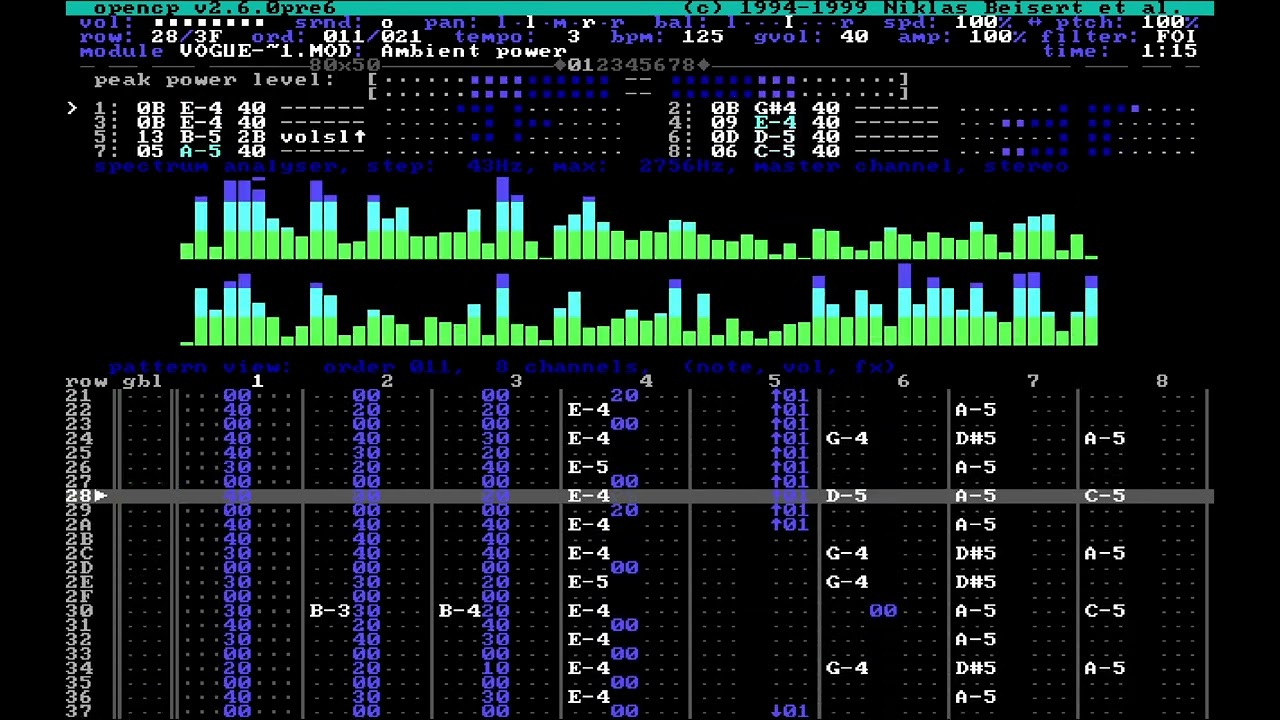The image size is (1280, 720).
Task: Click the pattern view order 011 title
Action: tap(502, 367)
